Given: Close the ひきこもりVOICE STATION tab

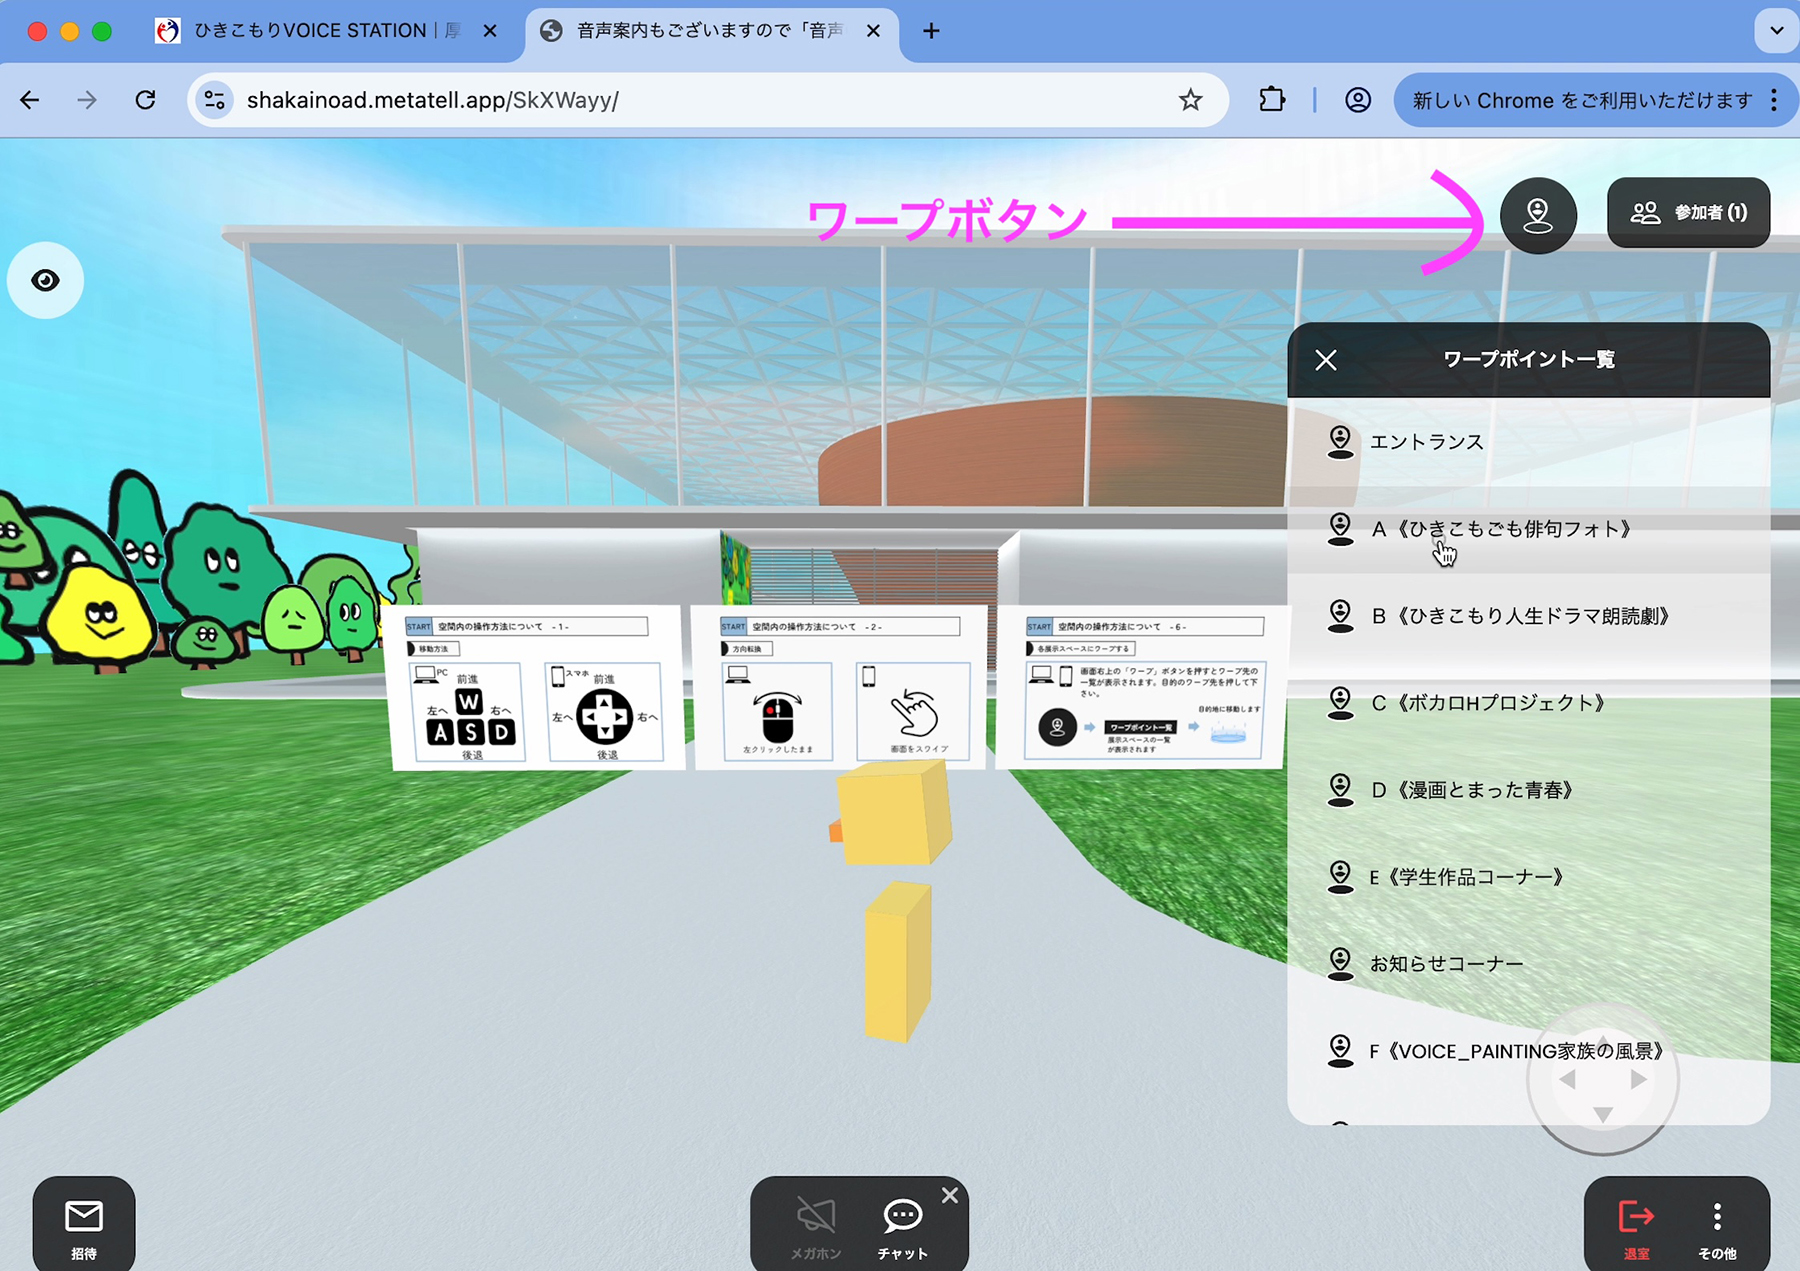Looking at the screenshot, I should tap(490, 31).
